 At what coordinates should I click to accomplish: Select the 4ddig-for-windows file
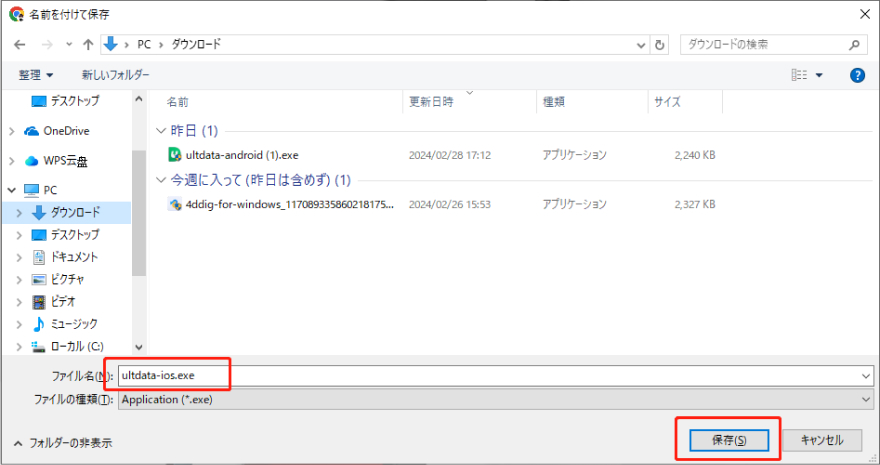(290, 203)
